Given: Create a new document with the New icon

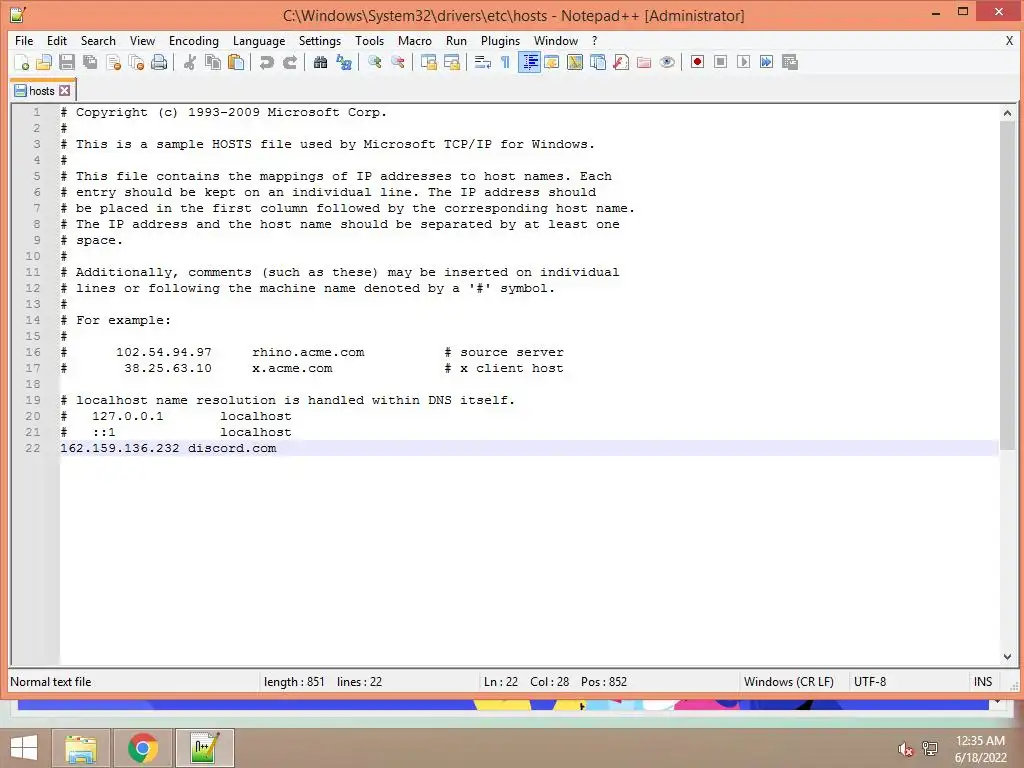Looking at the screenshot, I should (x=22, y=62).
